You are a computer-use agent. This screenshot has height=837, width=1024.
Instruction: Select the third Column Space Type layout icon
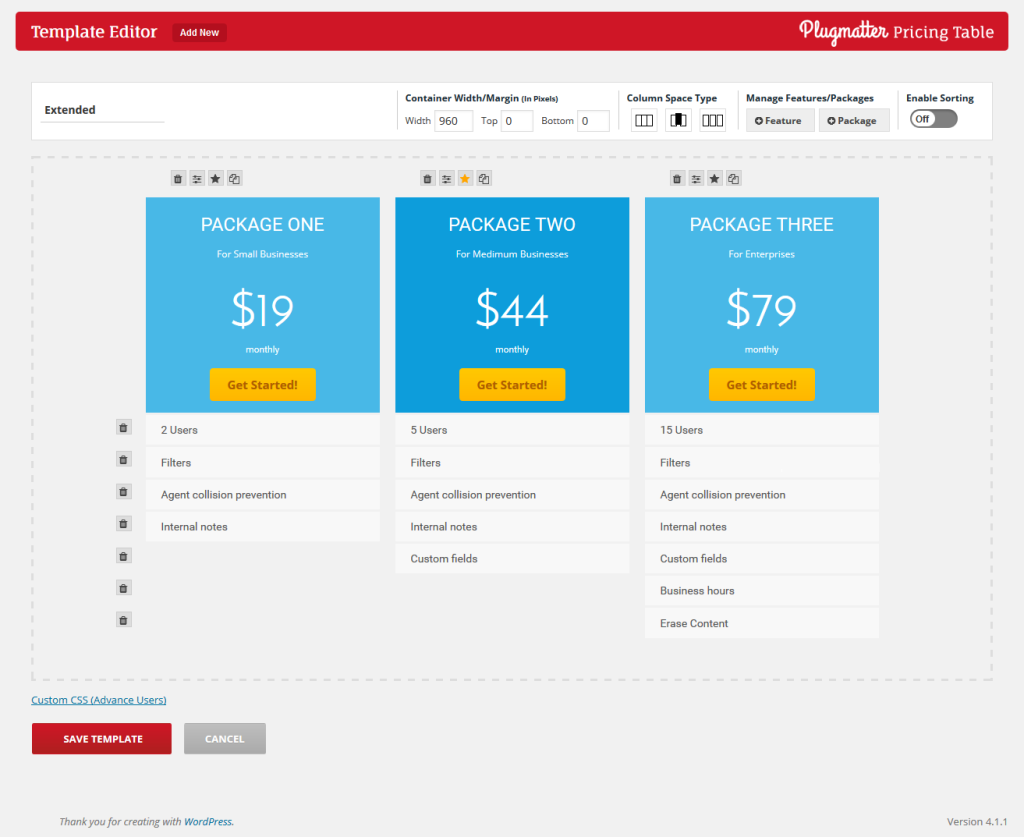pos(711,120)
